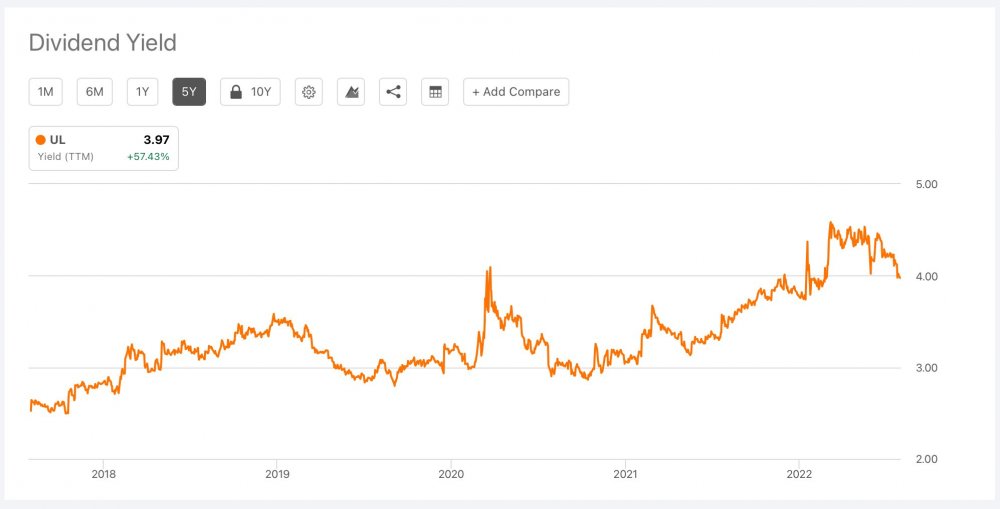Click the +57.43% change figure

point(147,157)
